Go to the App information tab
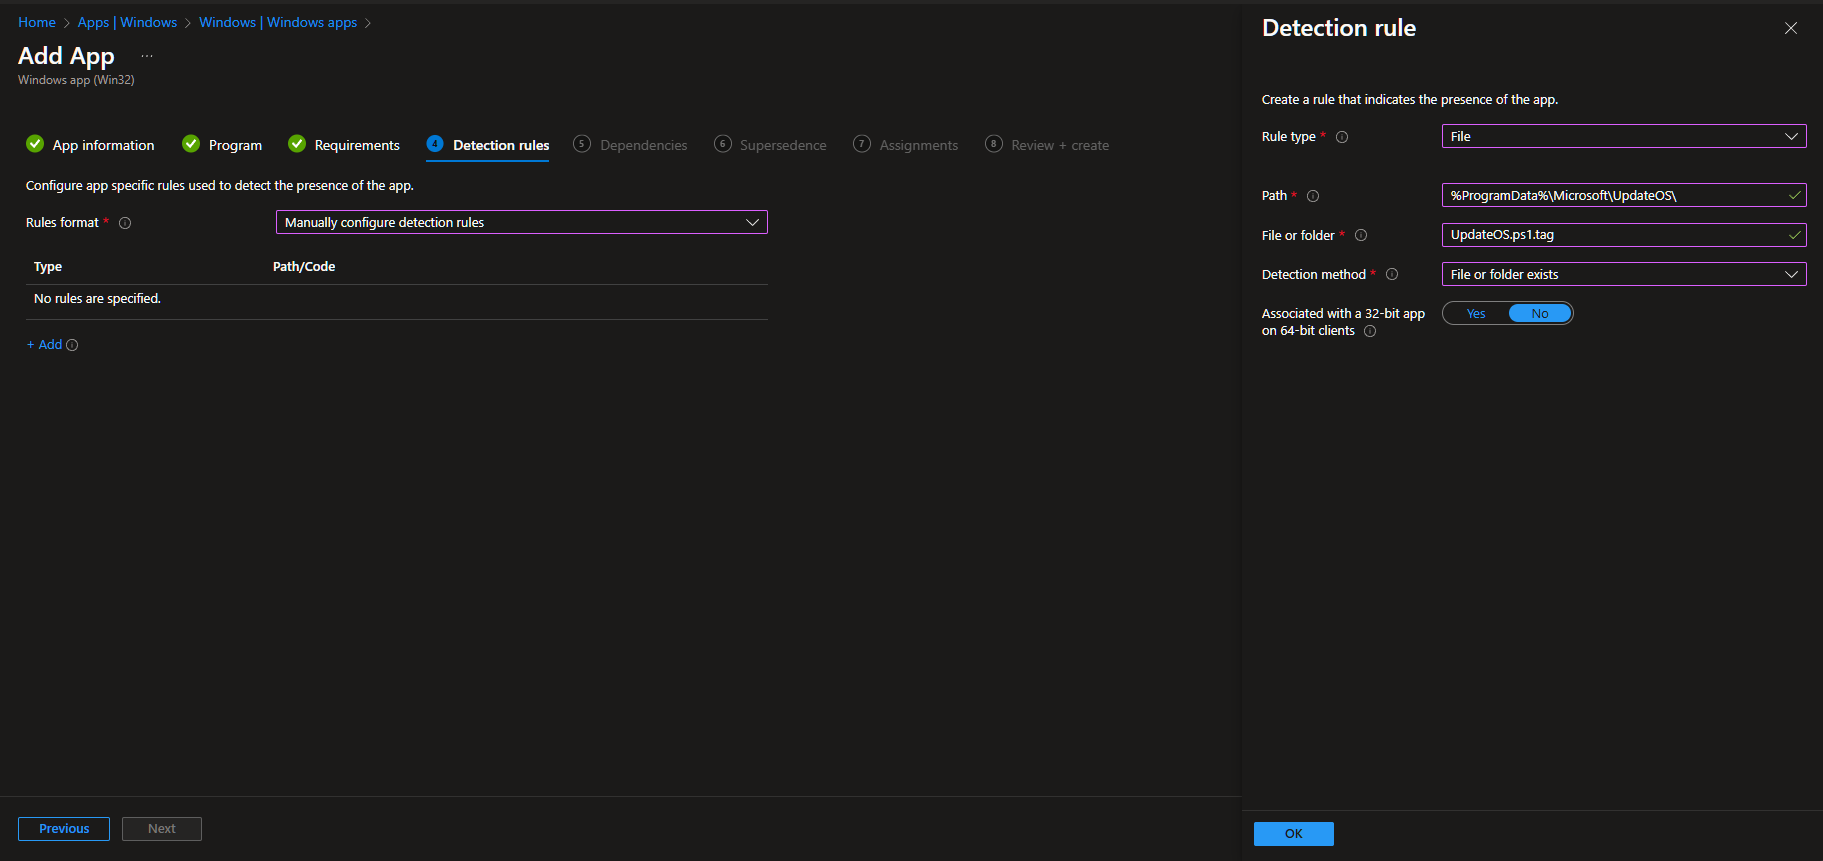Screen dimensions: 1823x861 click(x=91, y=145)
